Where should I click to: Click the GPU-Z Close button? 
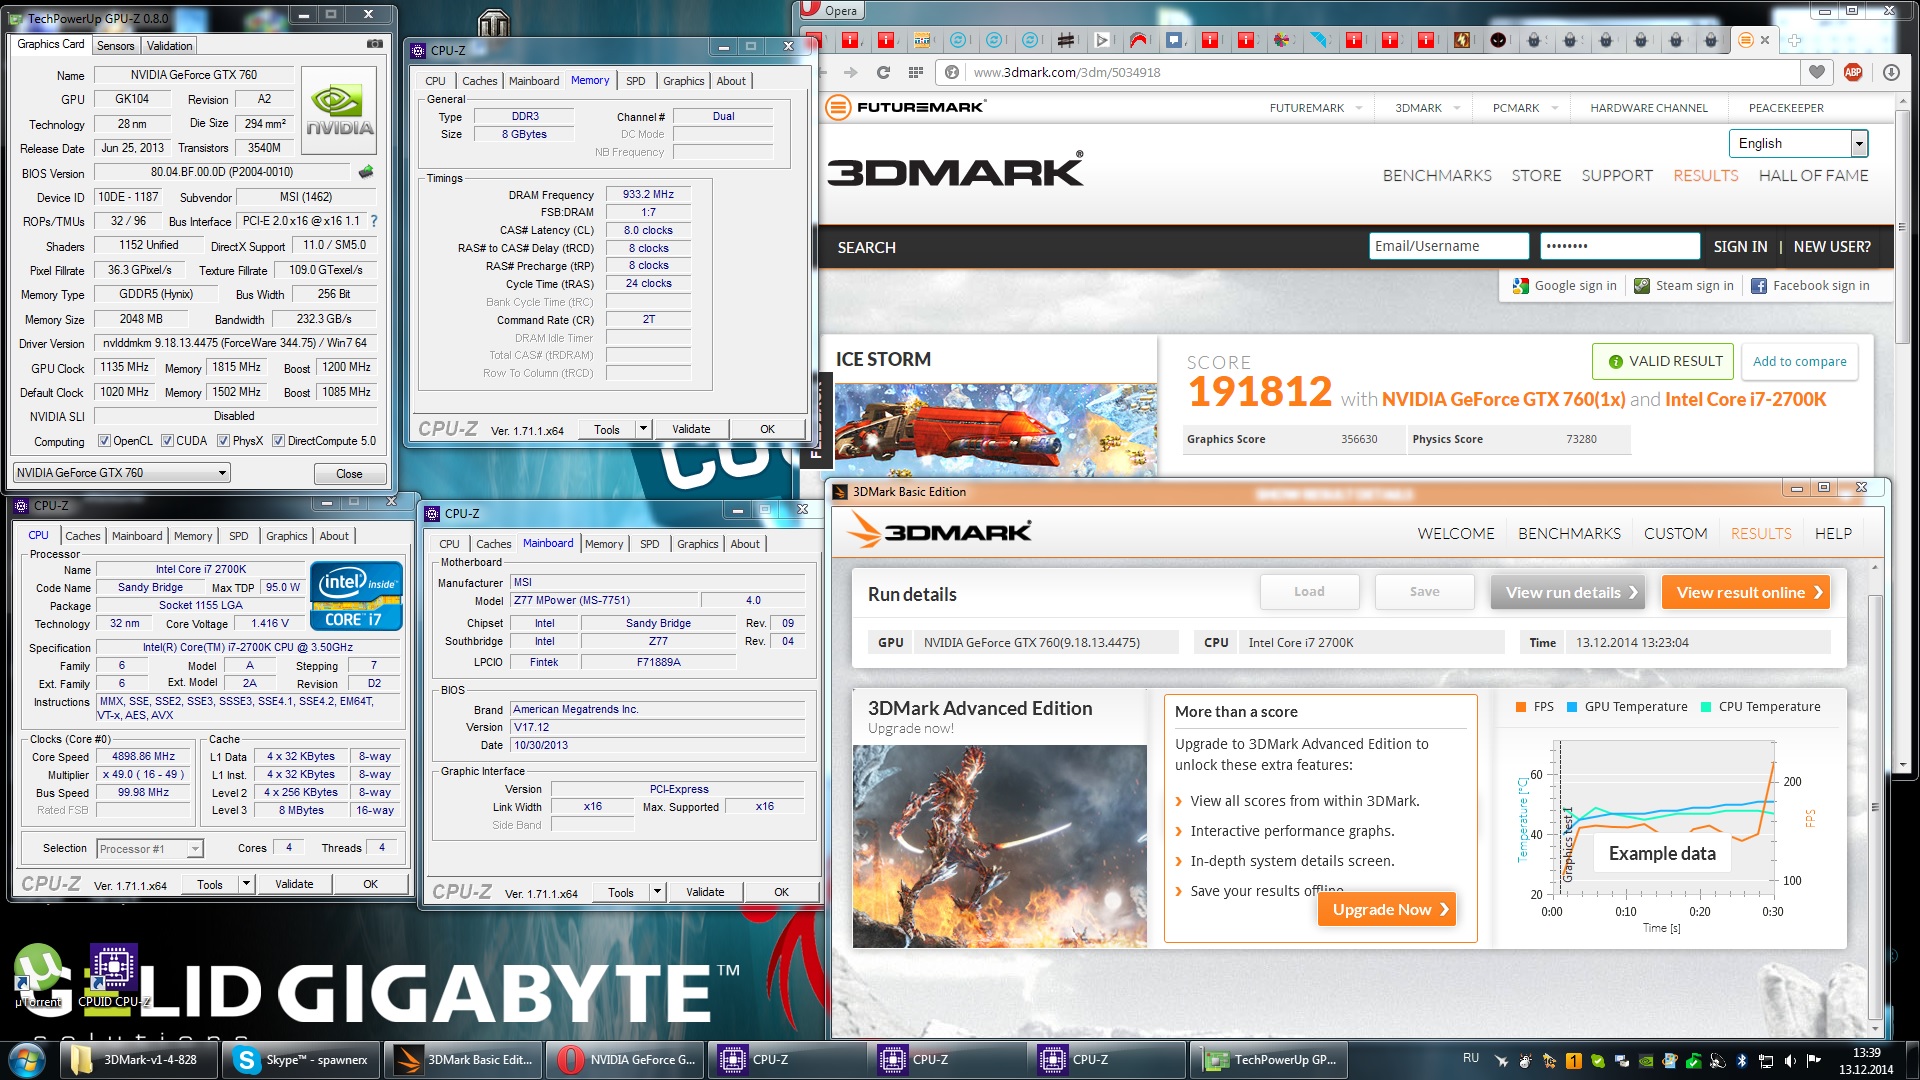349,474
